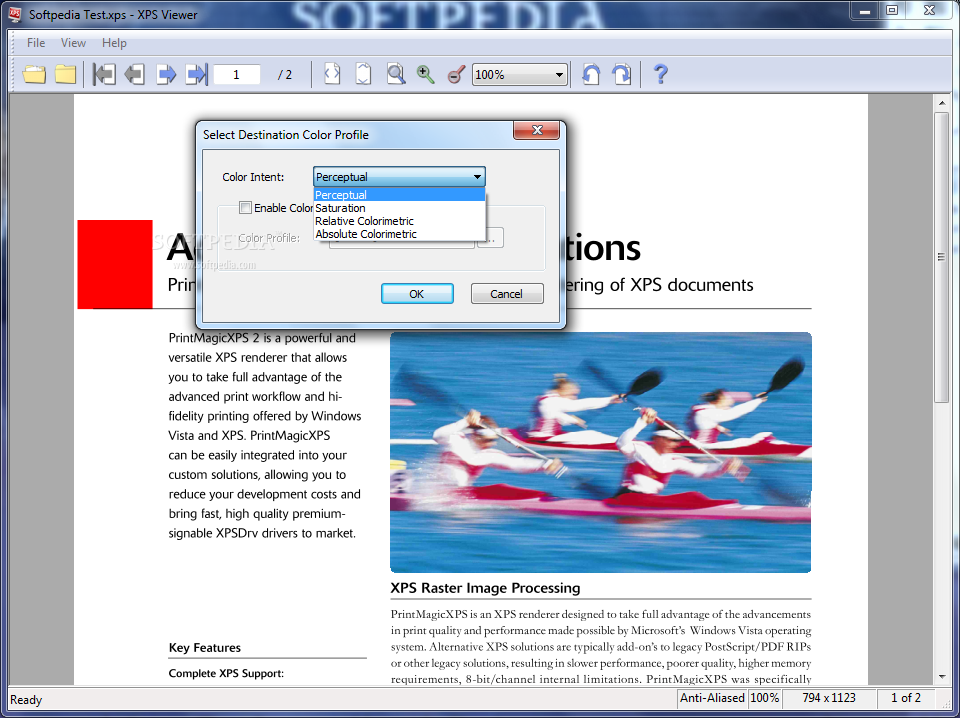Click OK in color profile dialog
The image size is (960, 718).
417,294
